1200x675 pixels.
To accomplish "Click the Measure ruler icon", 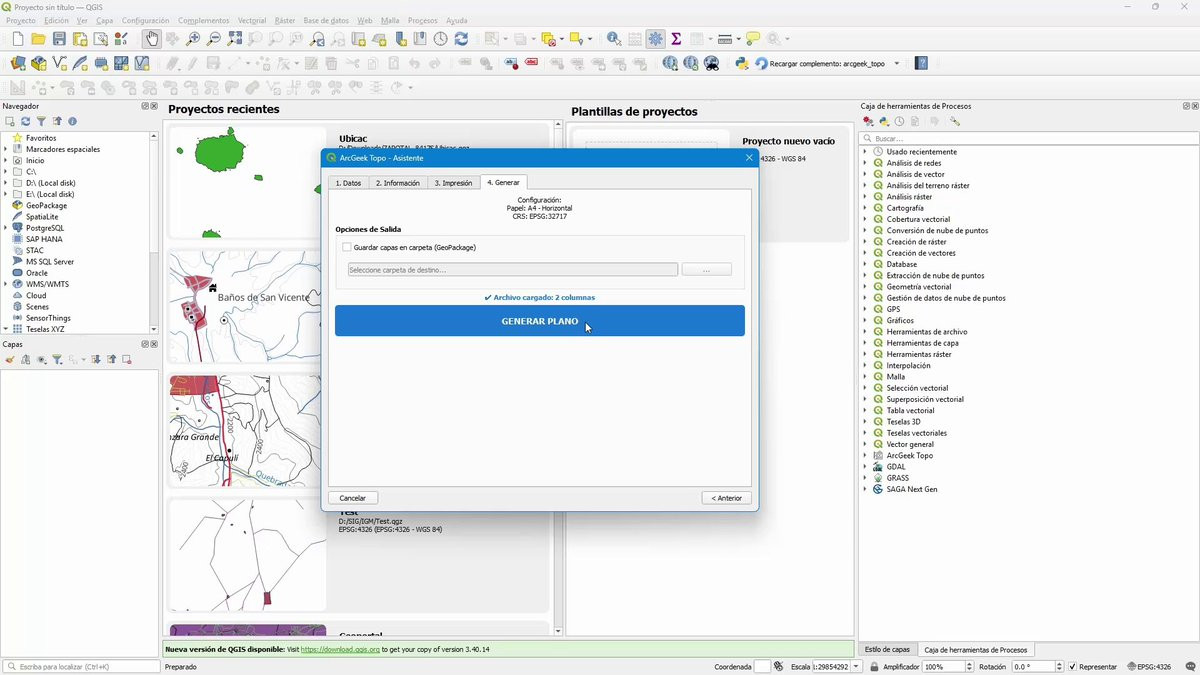I will coord(726,39).
